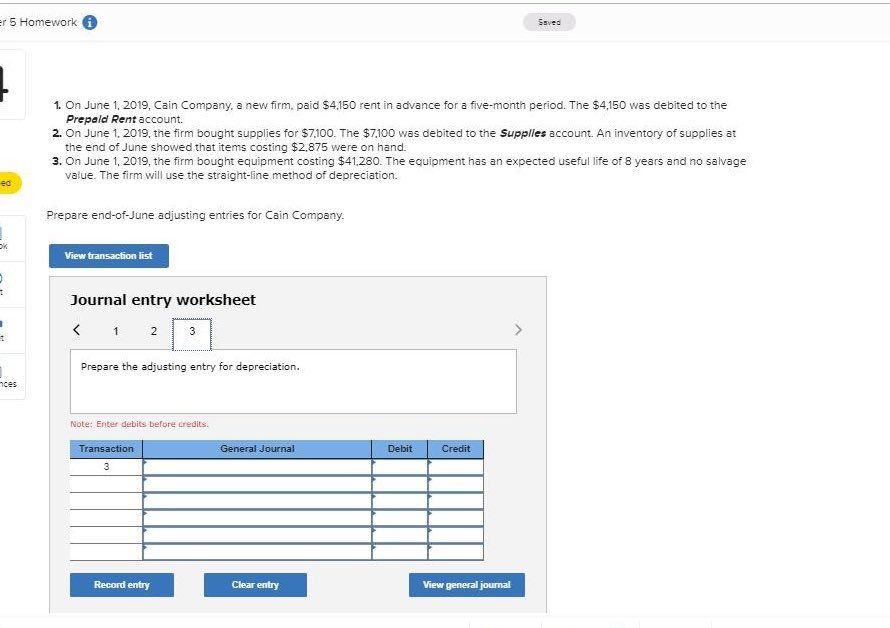
Task: Click the Saved status indicator
Action: click(x=549, y=22)
